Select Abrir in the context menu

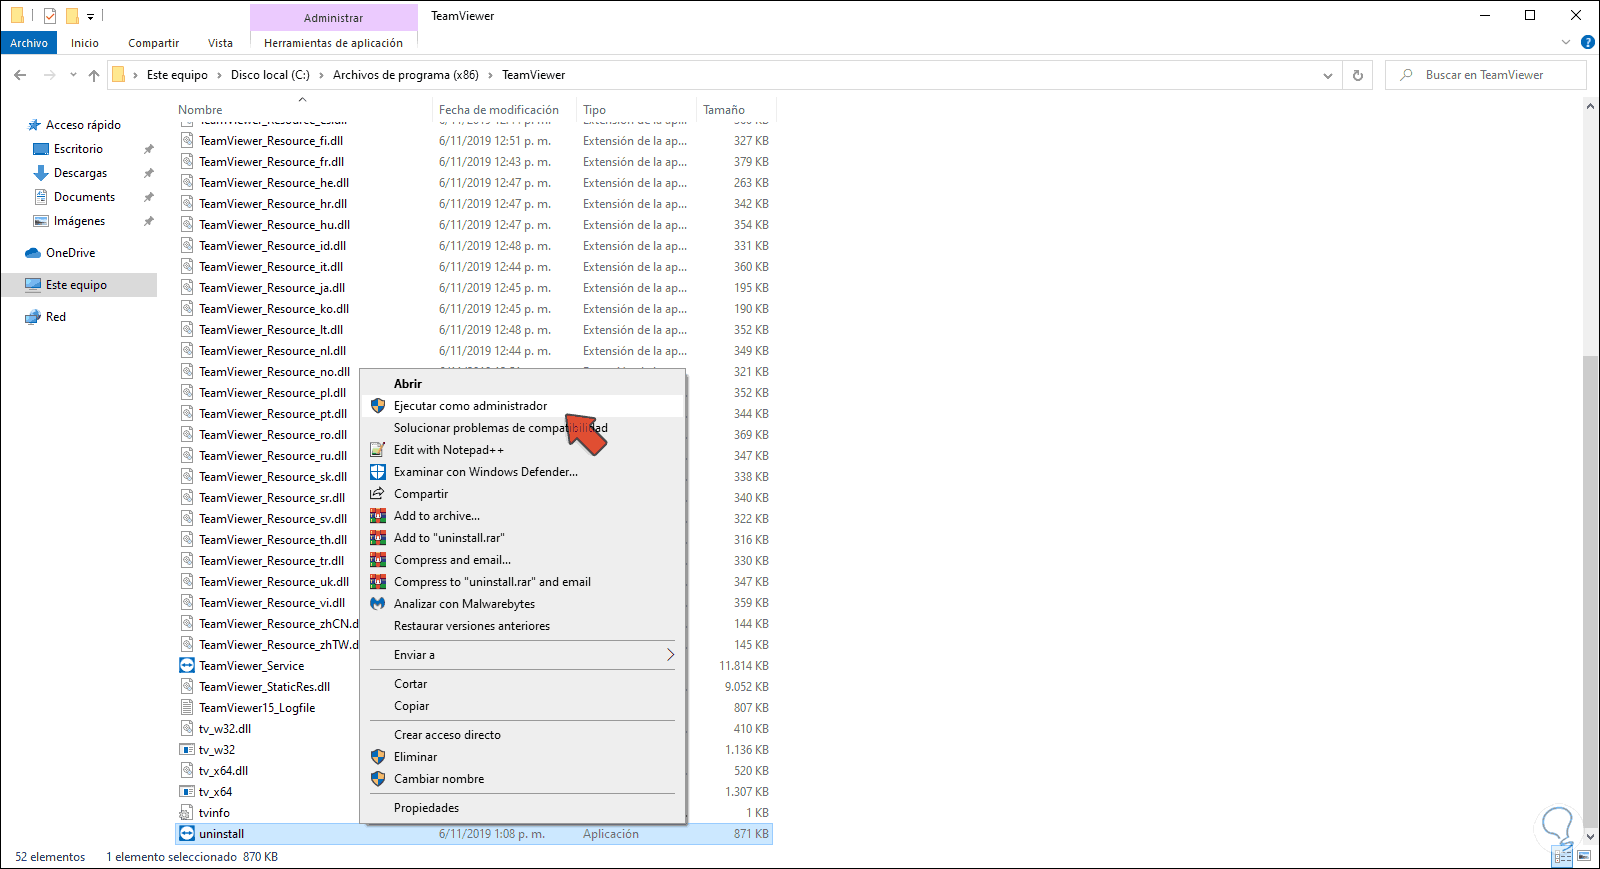(x=522, y=384)
